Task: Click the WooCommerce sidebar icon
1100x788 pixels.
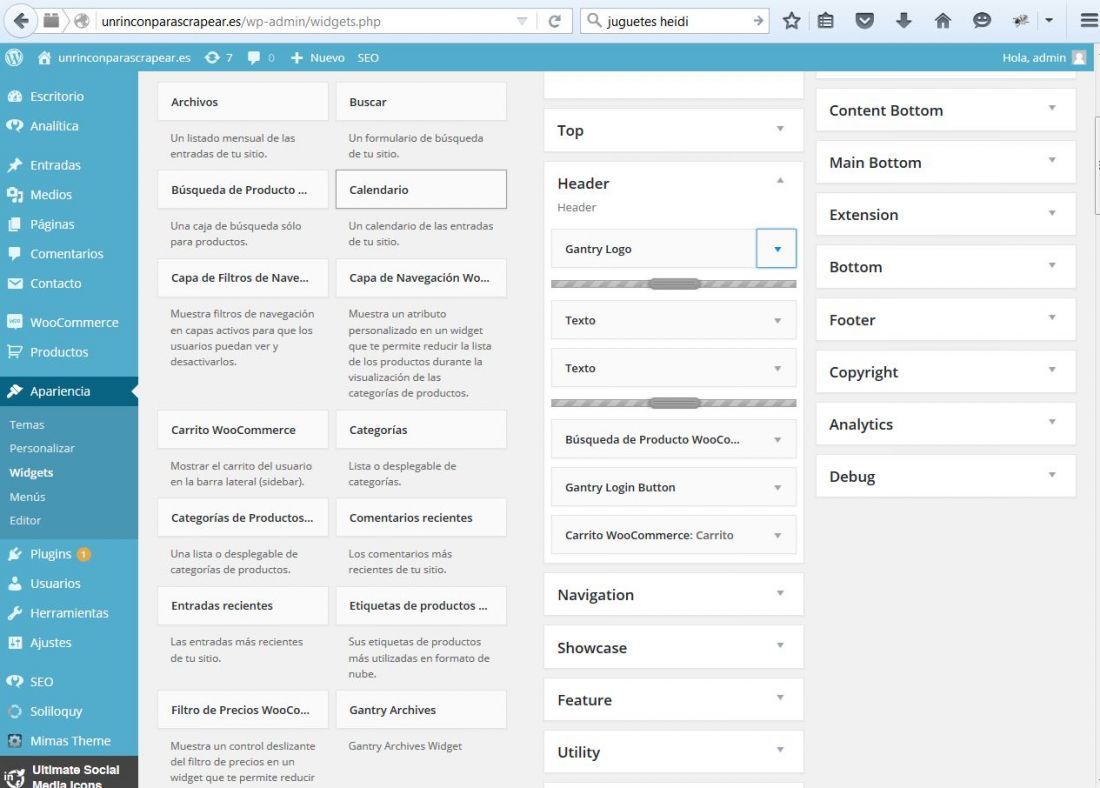Action: 15,322
